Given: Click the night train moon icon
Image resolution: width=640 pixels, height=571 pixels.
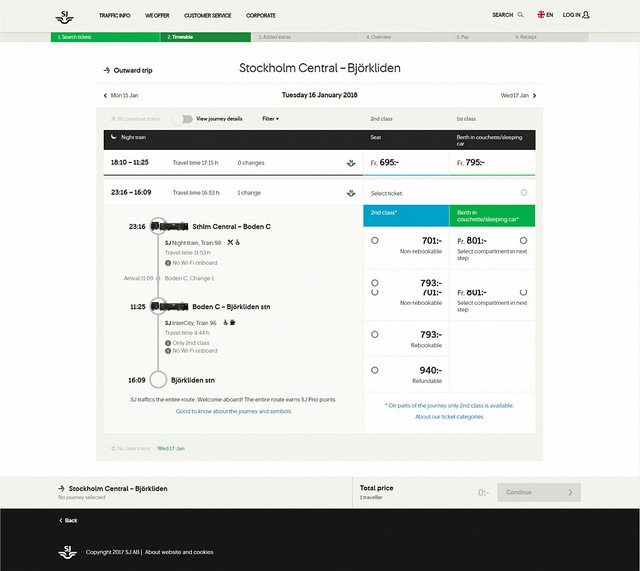Looking at the screenshot, I should (x=114, y=137).
